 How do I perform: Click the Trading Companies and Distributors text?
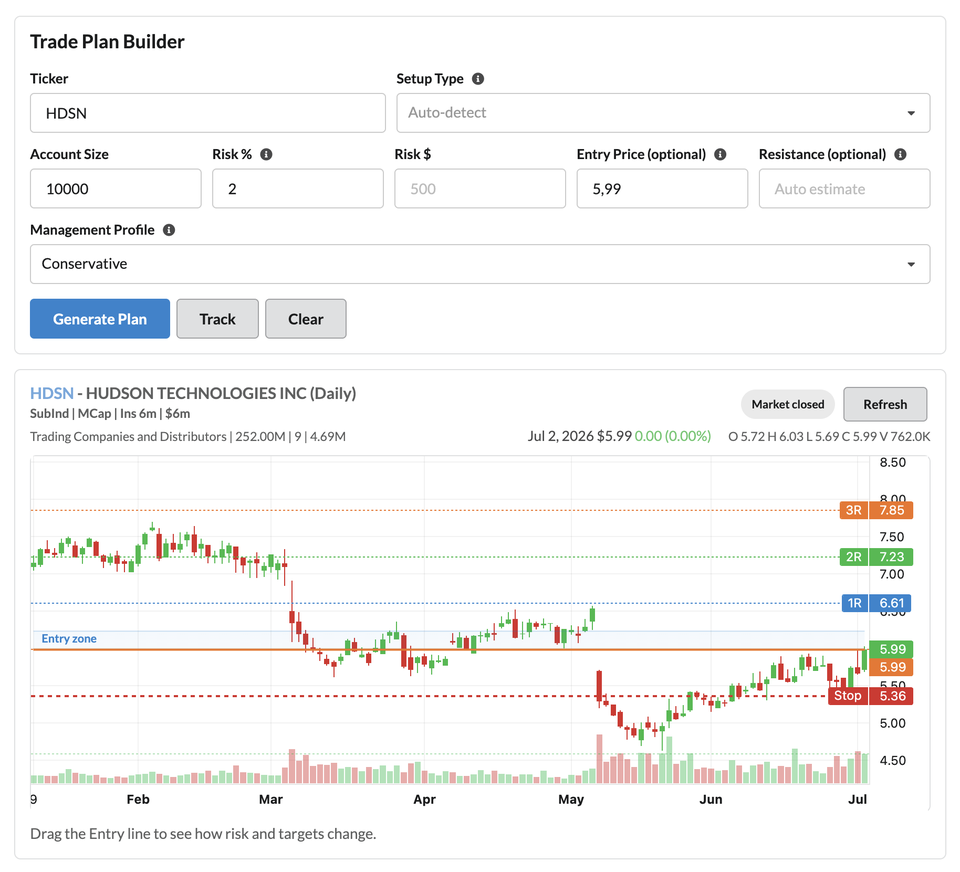pyautogui.click(x=128, y=437)
